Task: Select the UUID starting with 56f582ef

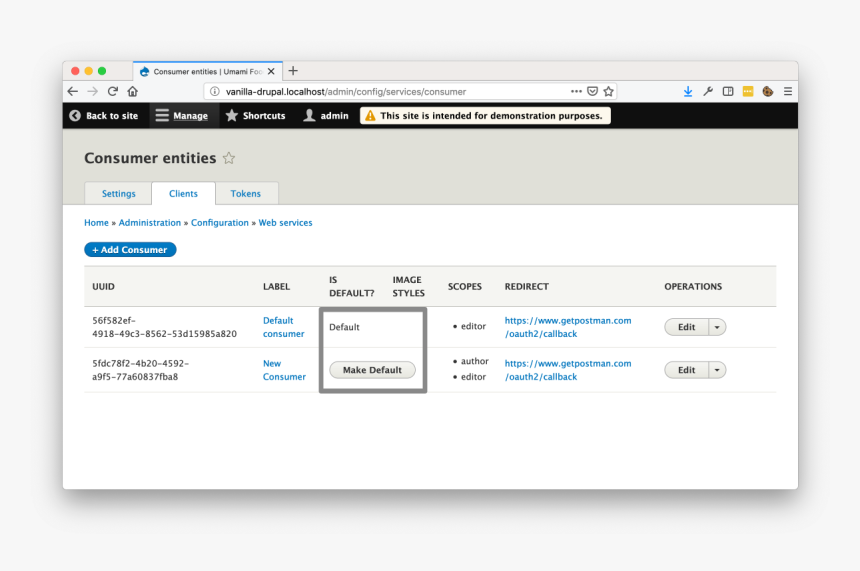Action: (165, 327)
